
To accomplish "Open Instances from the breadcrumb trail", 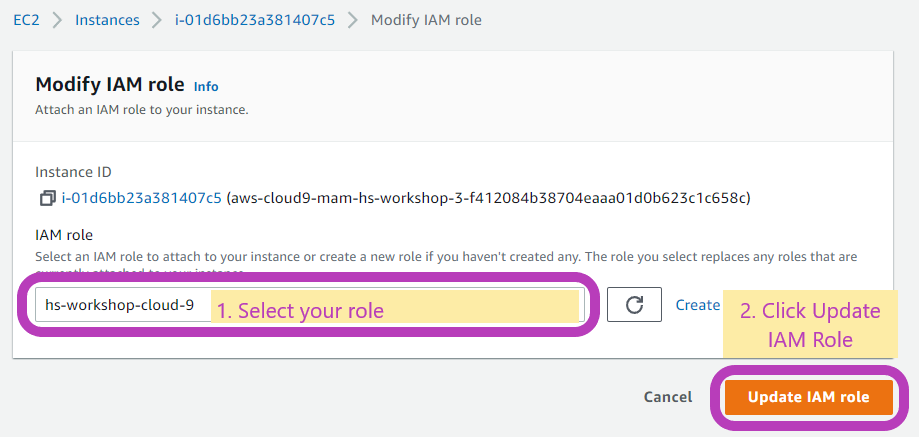I will click(x=107, y=20).
